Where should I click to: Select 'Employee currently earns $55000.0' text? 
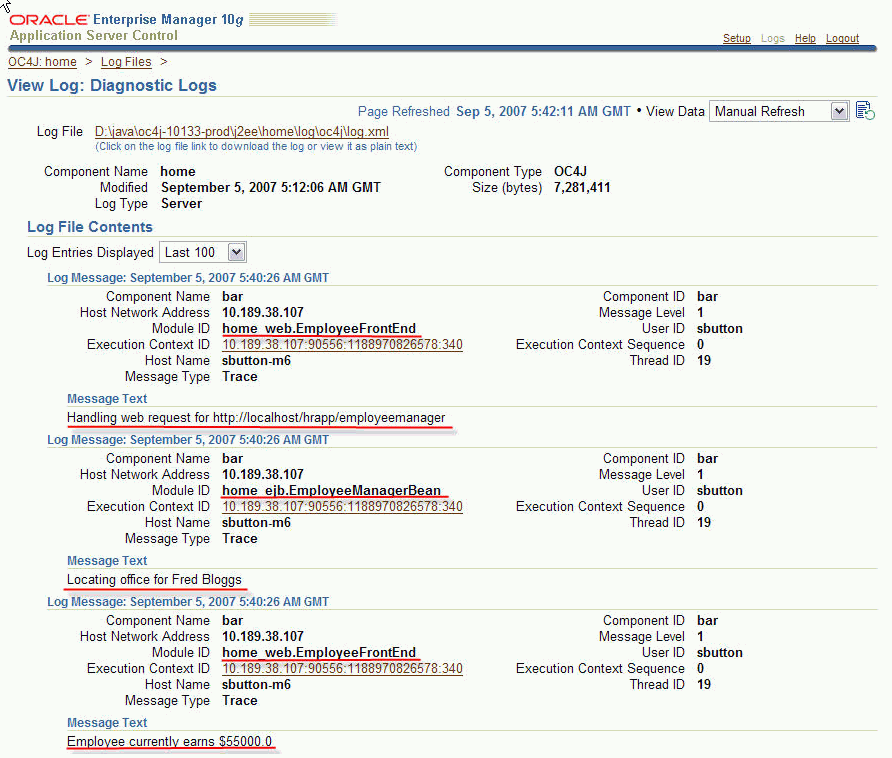coord(170,741)
